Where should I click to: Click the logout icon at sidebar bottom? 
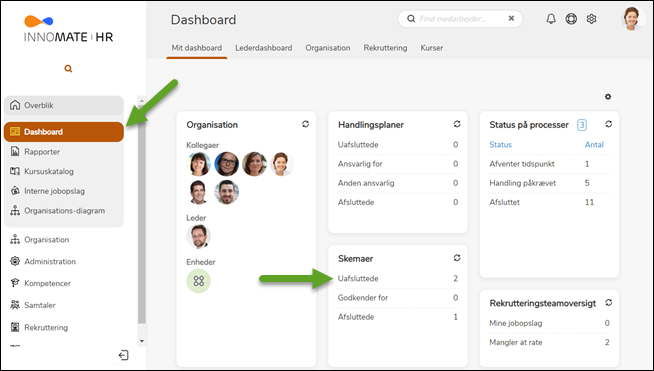click(x=123, y=355)
